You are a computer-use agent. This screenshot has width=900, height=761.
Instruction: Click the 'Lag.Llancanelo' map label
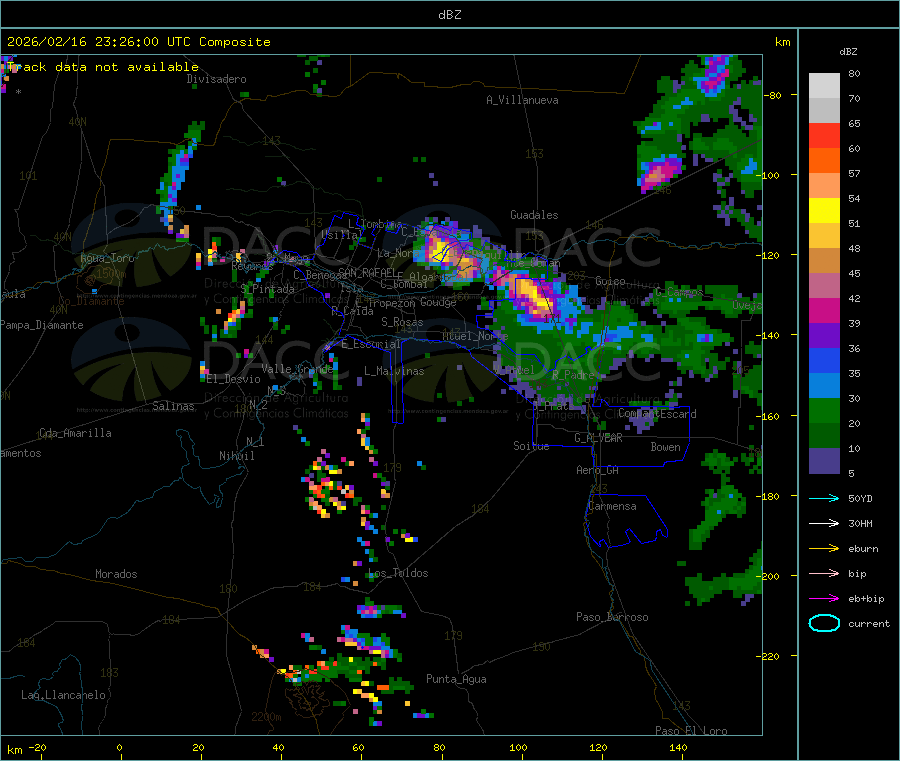point(63,695)
